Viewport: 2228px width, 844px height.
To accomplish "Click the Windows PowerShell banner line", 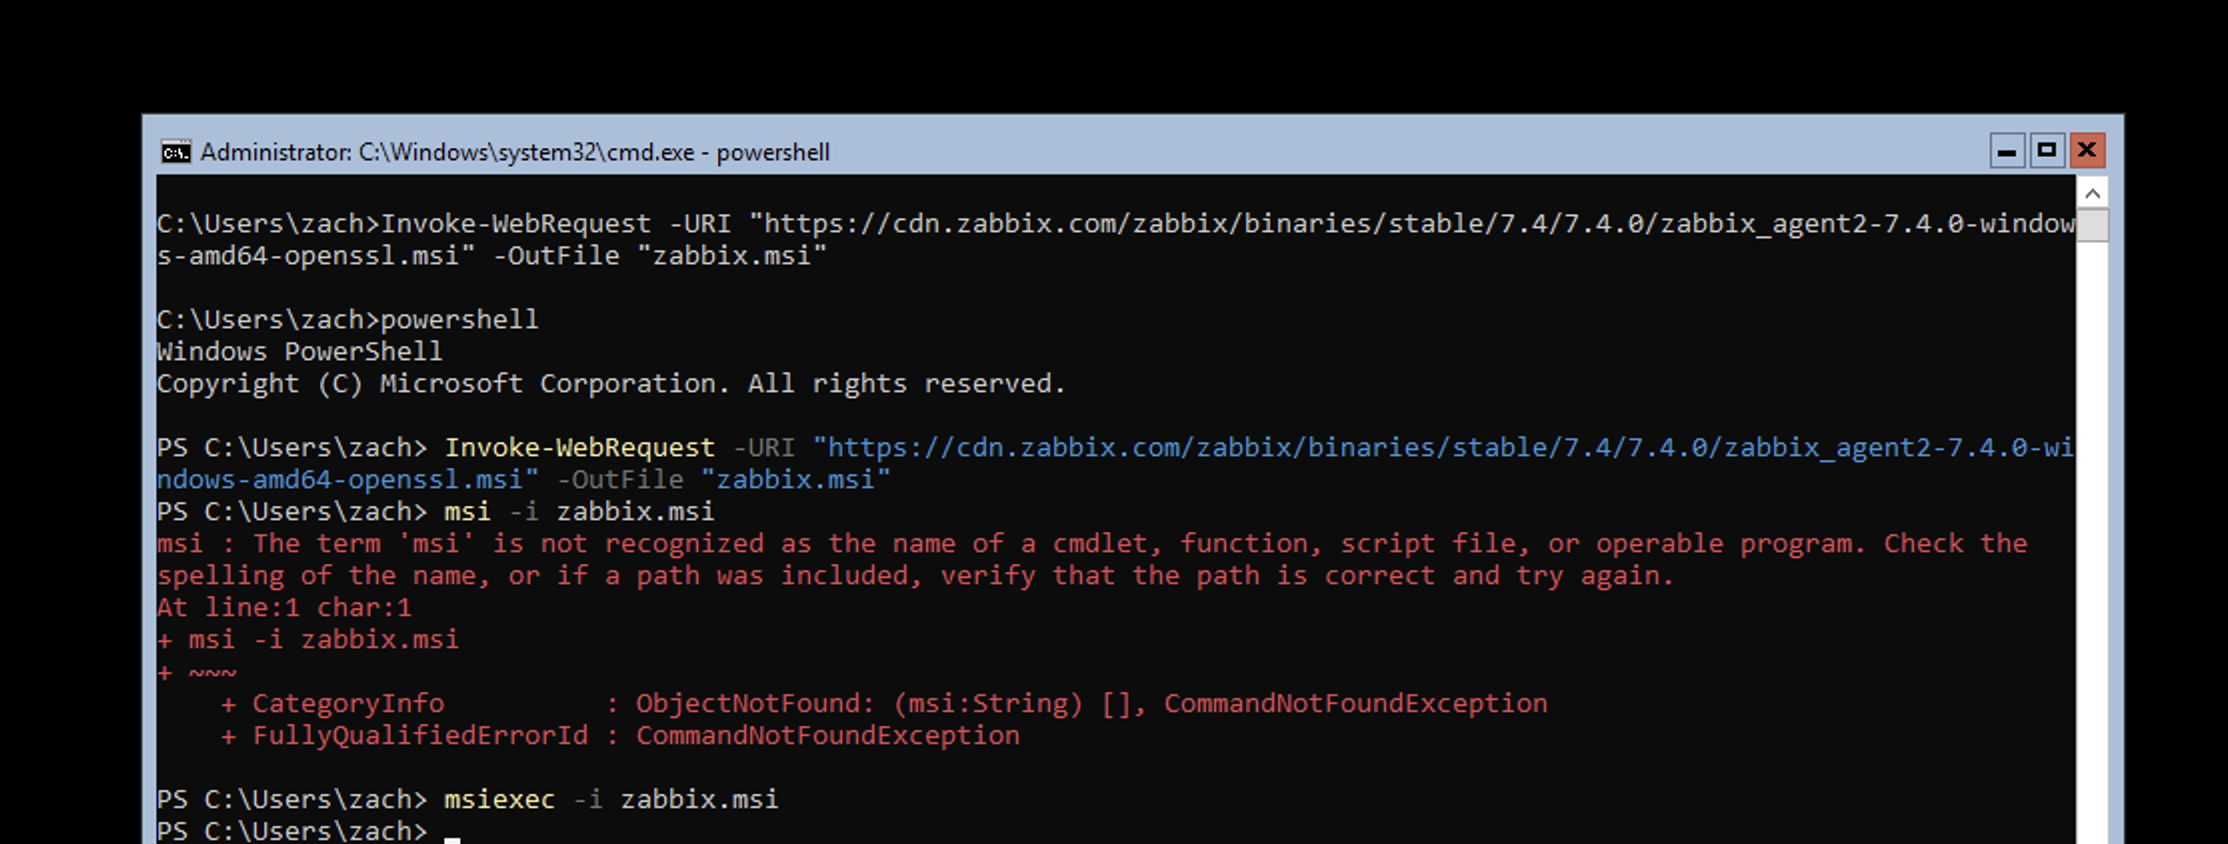I will point(299,351).
